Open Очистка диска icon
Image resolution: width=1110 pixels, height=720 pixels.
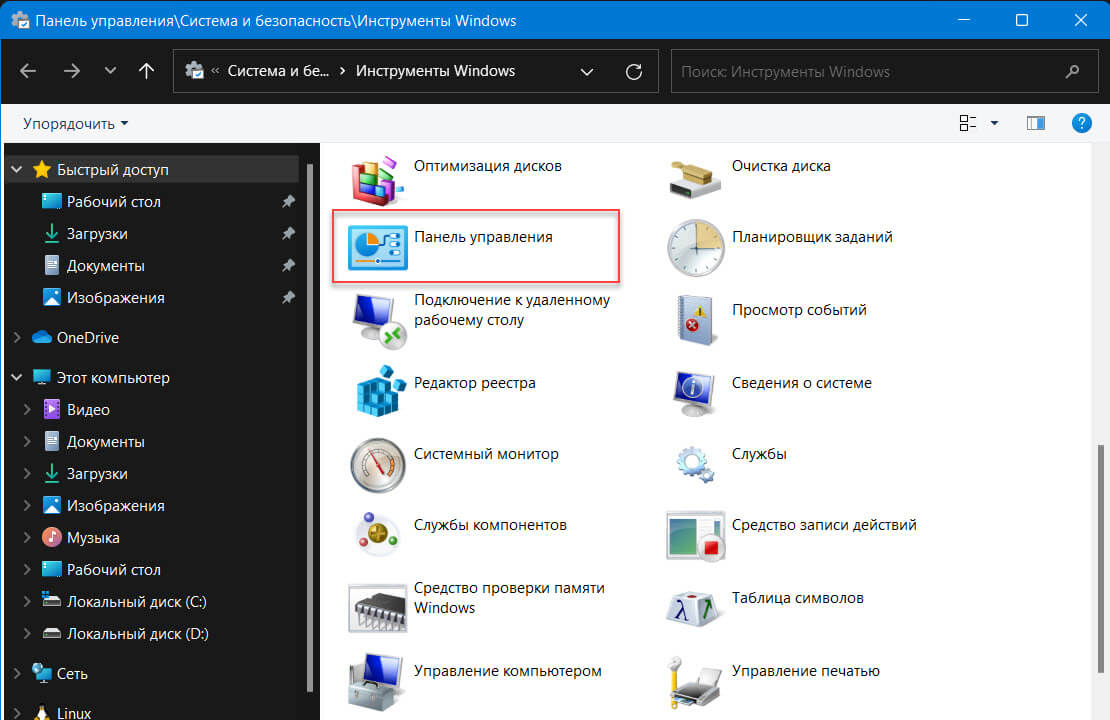694,181
